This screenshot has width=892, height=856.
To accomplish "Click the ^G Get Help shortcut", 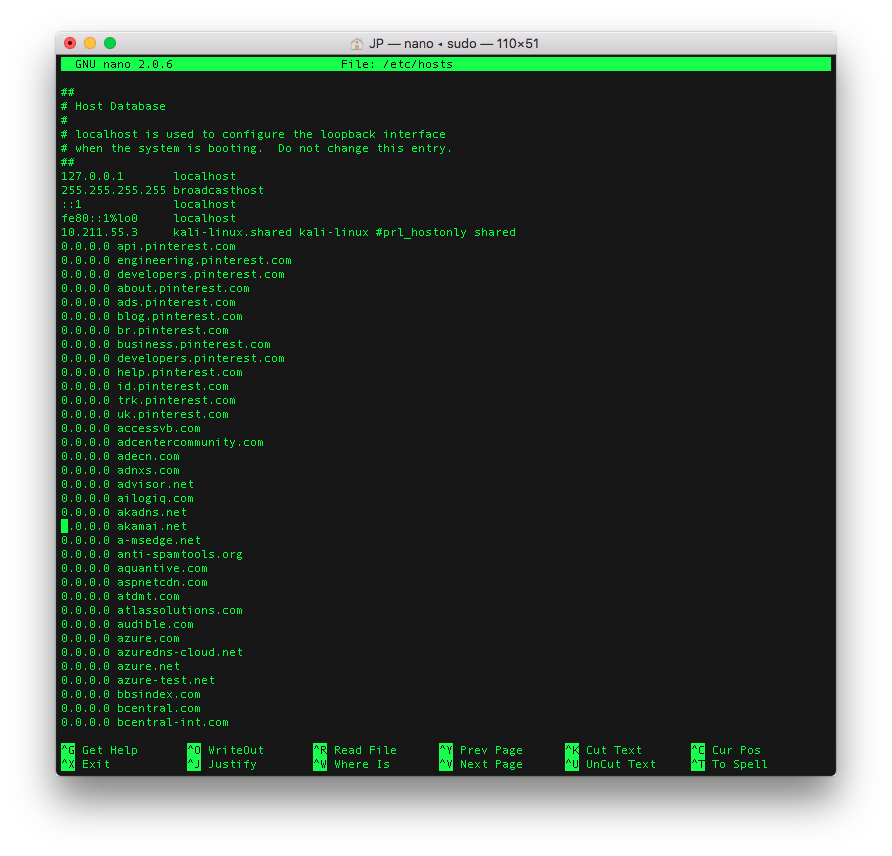I will (x=100, y=750).
